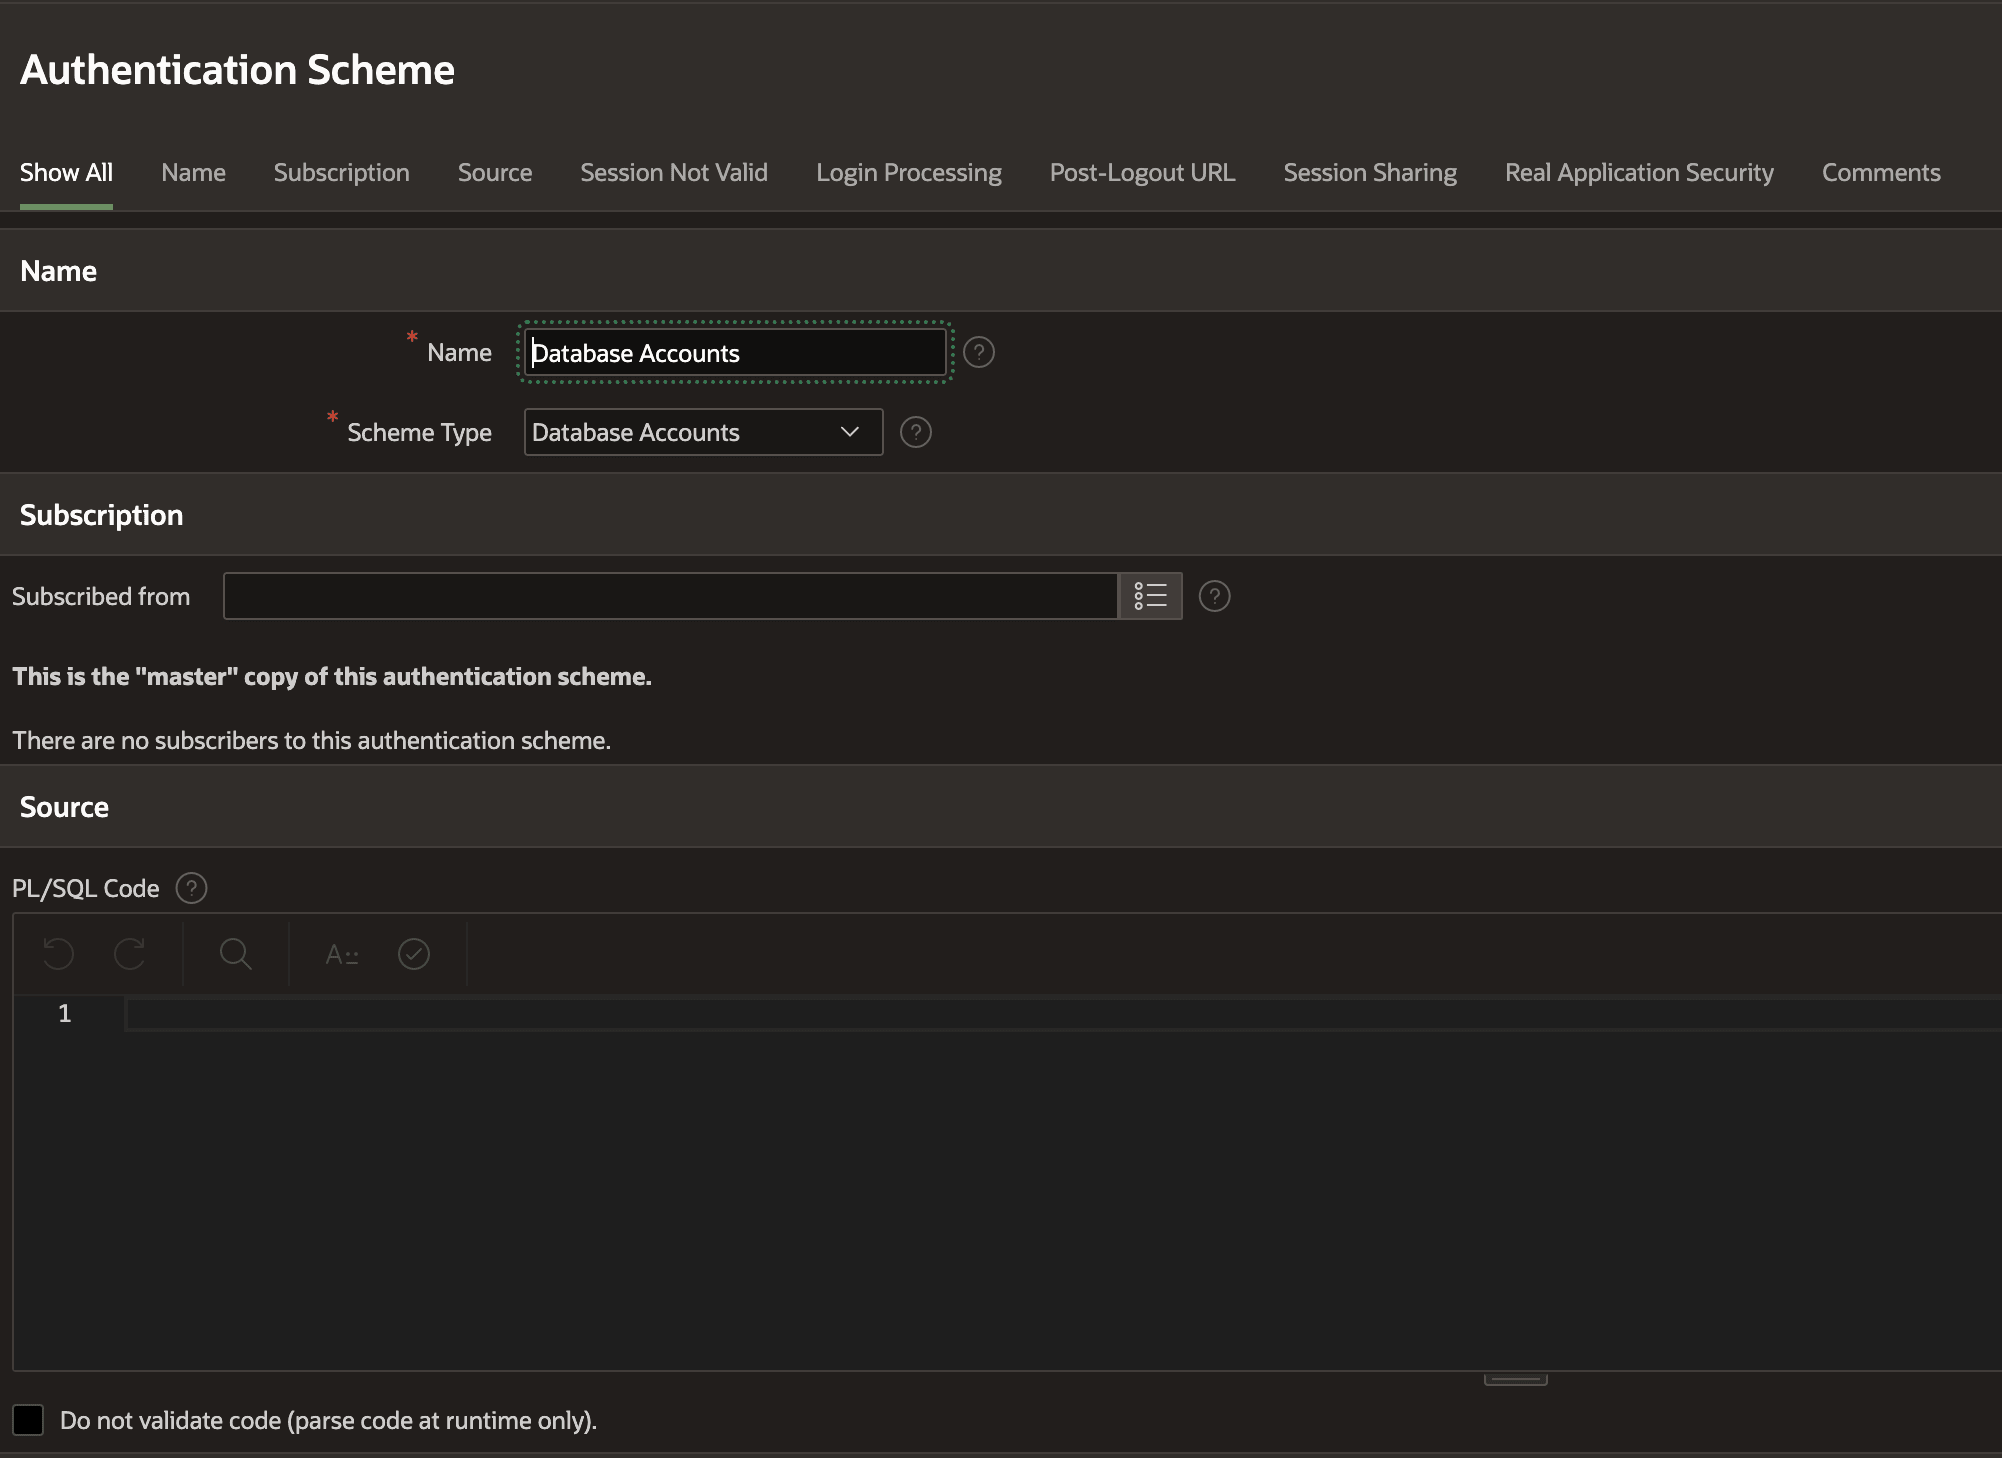Click into the Subscribed from field
The width and height of the screenshot is (2002, 1458).
(670, 596)
